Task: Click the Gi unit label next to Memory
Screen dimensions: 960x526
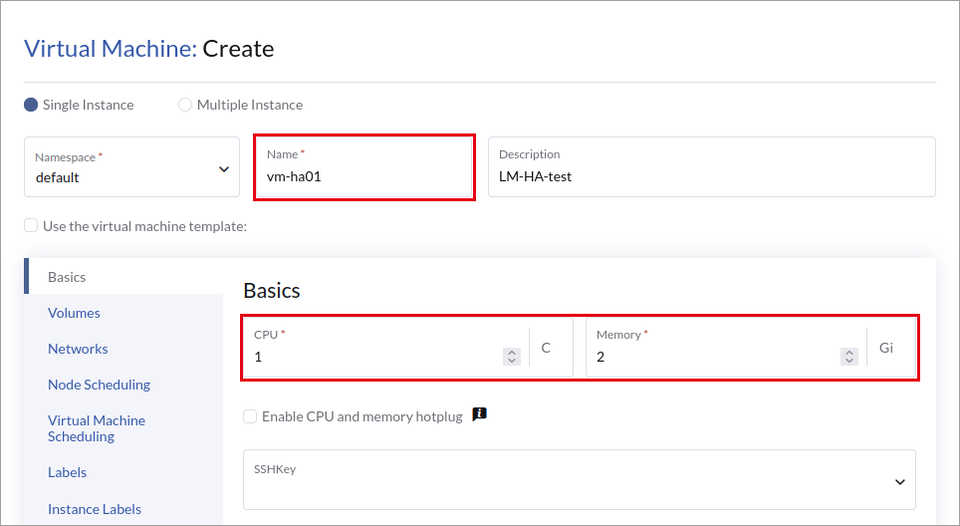Action: 886,348
